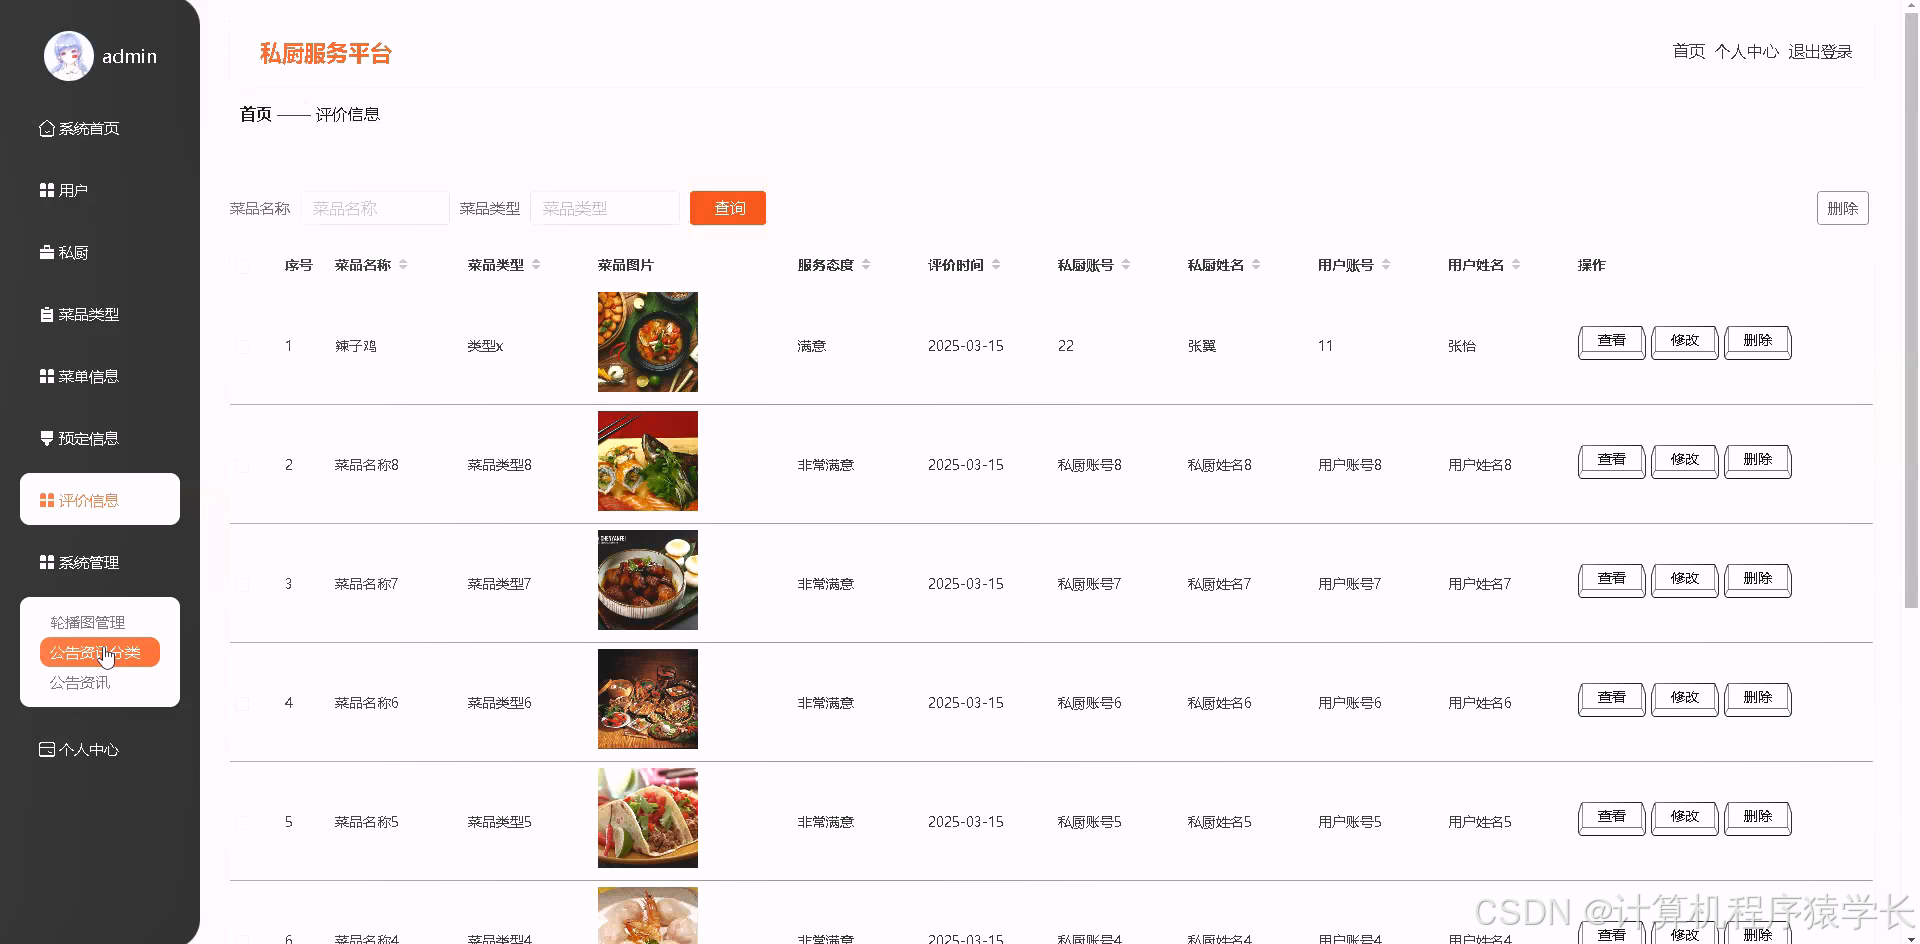Open the 预定信息 sidebar menu

click(x=80, y=438)
